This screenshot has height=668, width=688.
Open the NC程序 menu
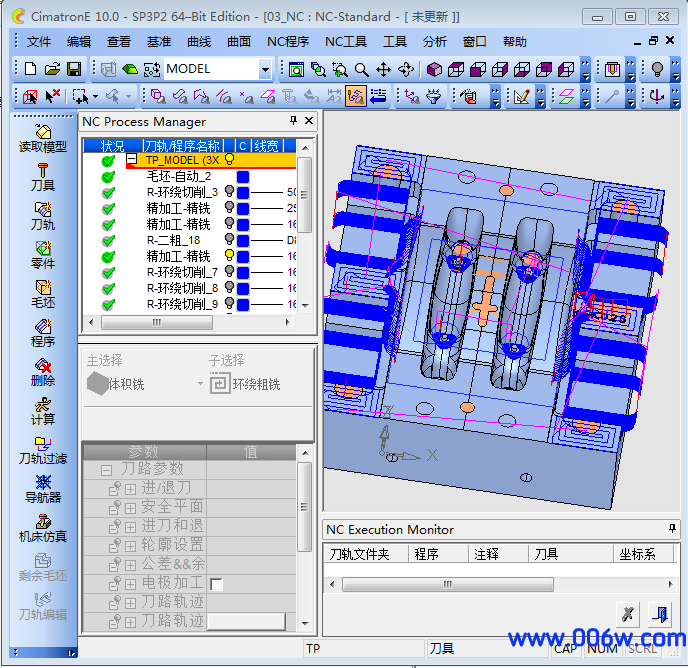coord(288,42)
